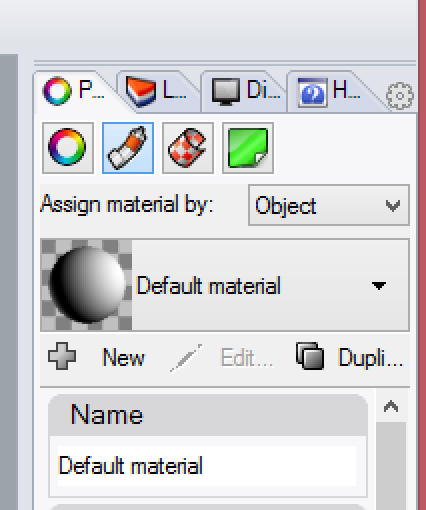The image size is (426, 510).
Task: Select the Material paint tube icon
Action: tap(128, 148)
